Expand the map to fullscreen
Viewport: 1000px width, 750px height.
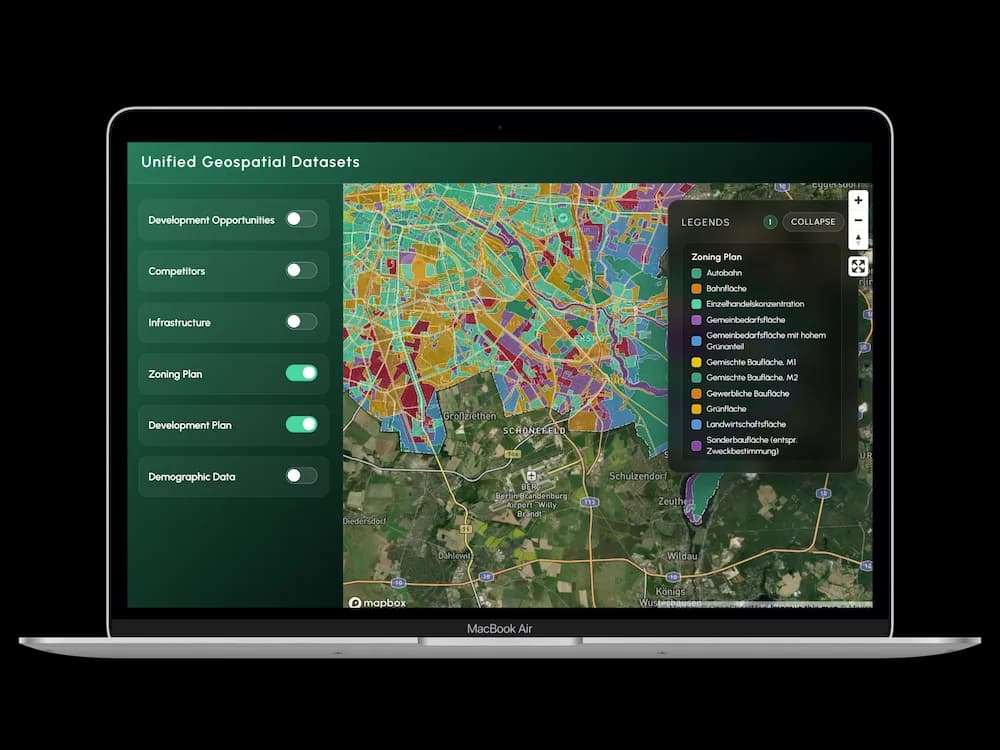tap(858, 266)
